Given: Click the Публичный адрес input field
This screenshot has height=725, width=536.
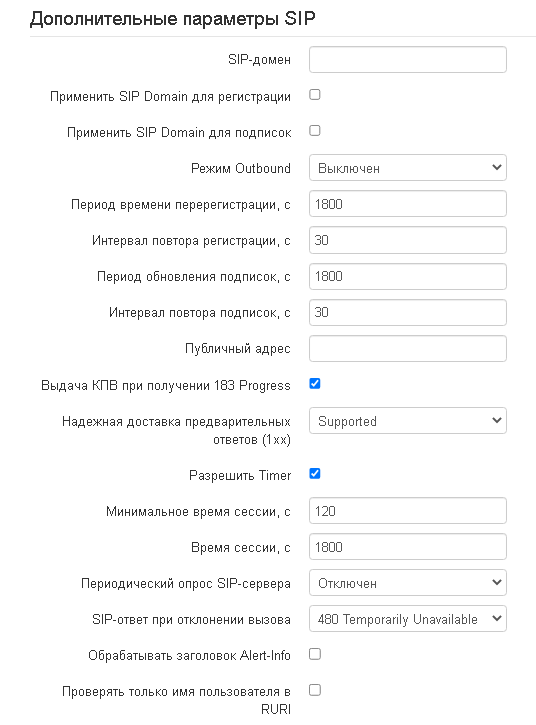Looking at the screenshot, I should [x=407, y=348].
